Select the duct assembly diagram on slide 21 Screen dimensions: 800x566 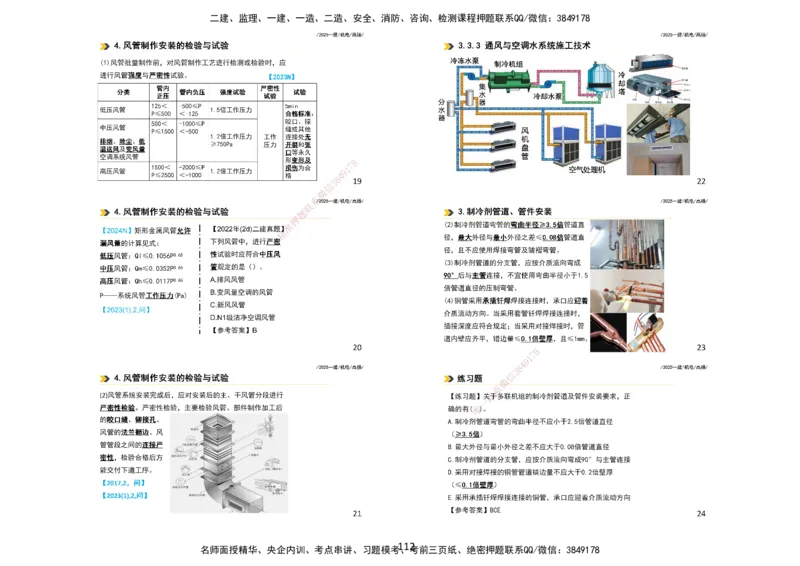coord(229,463)
